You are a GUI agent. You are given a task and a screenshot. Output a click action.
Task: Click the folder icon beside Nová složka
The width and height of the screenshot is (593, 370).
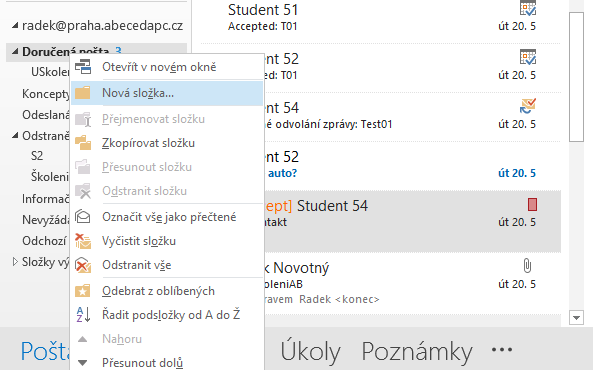click(82, 93)
